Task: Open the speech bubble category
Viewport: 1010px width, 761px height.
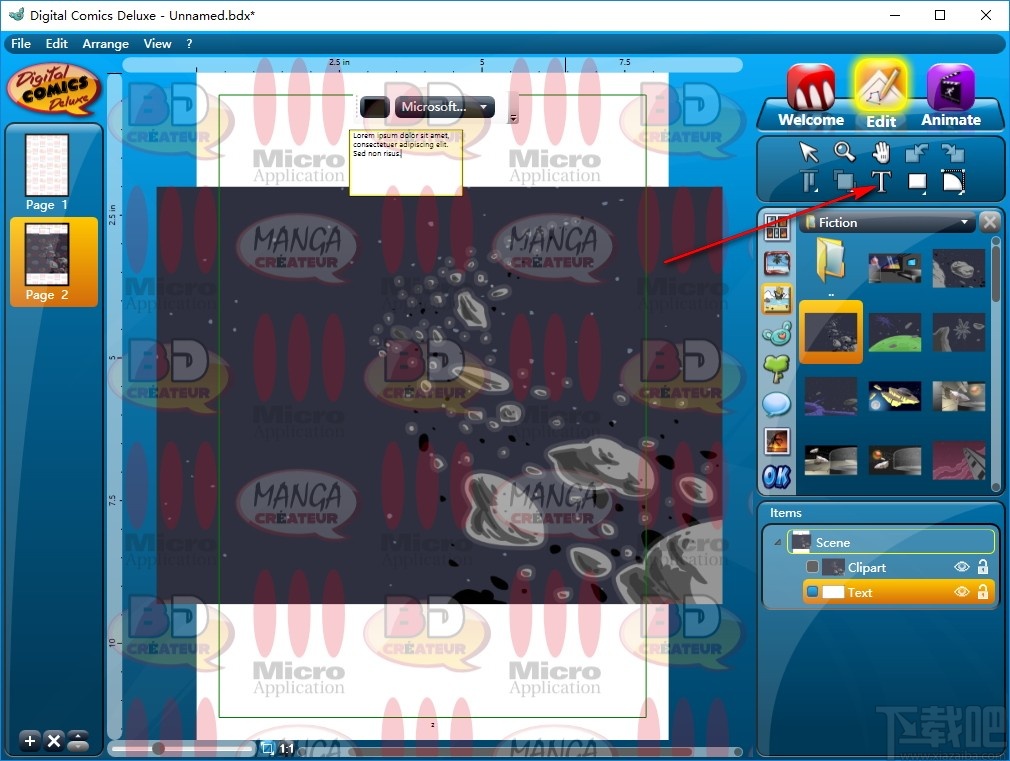Action: (x=777, y=405)
